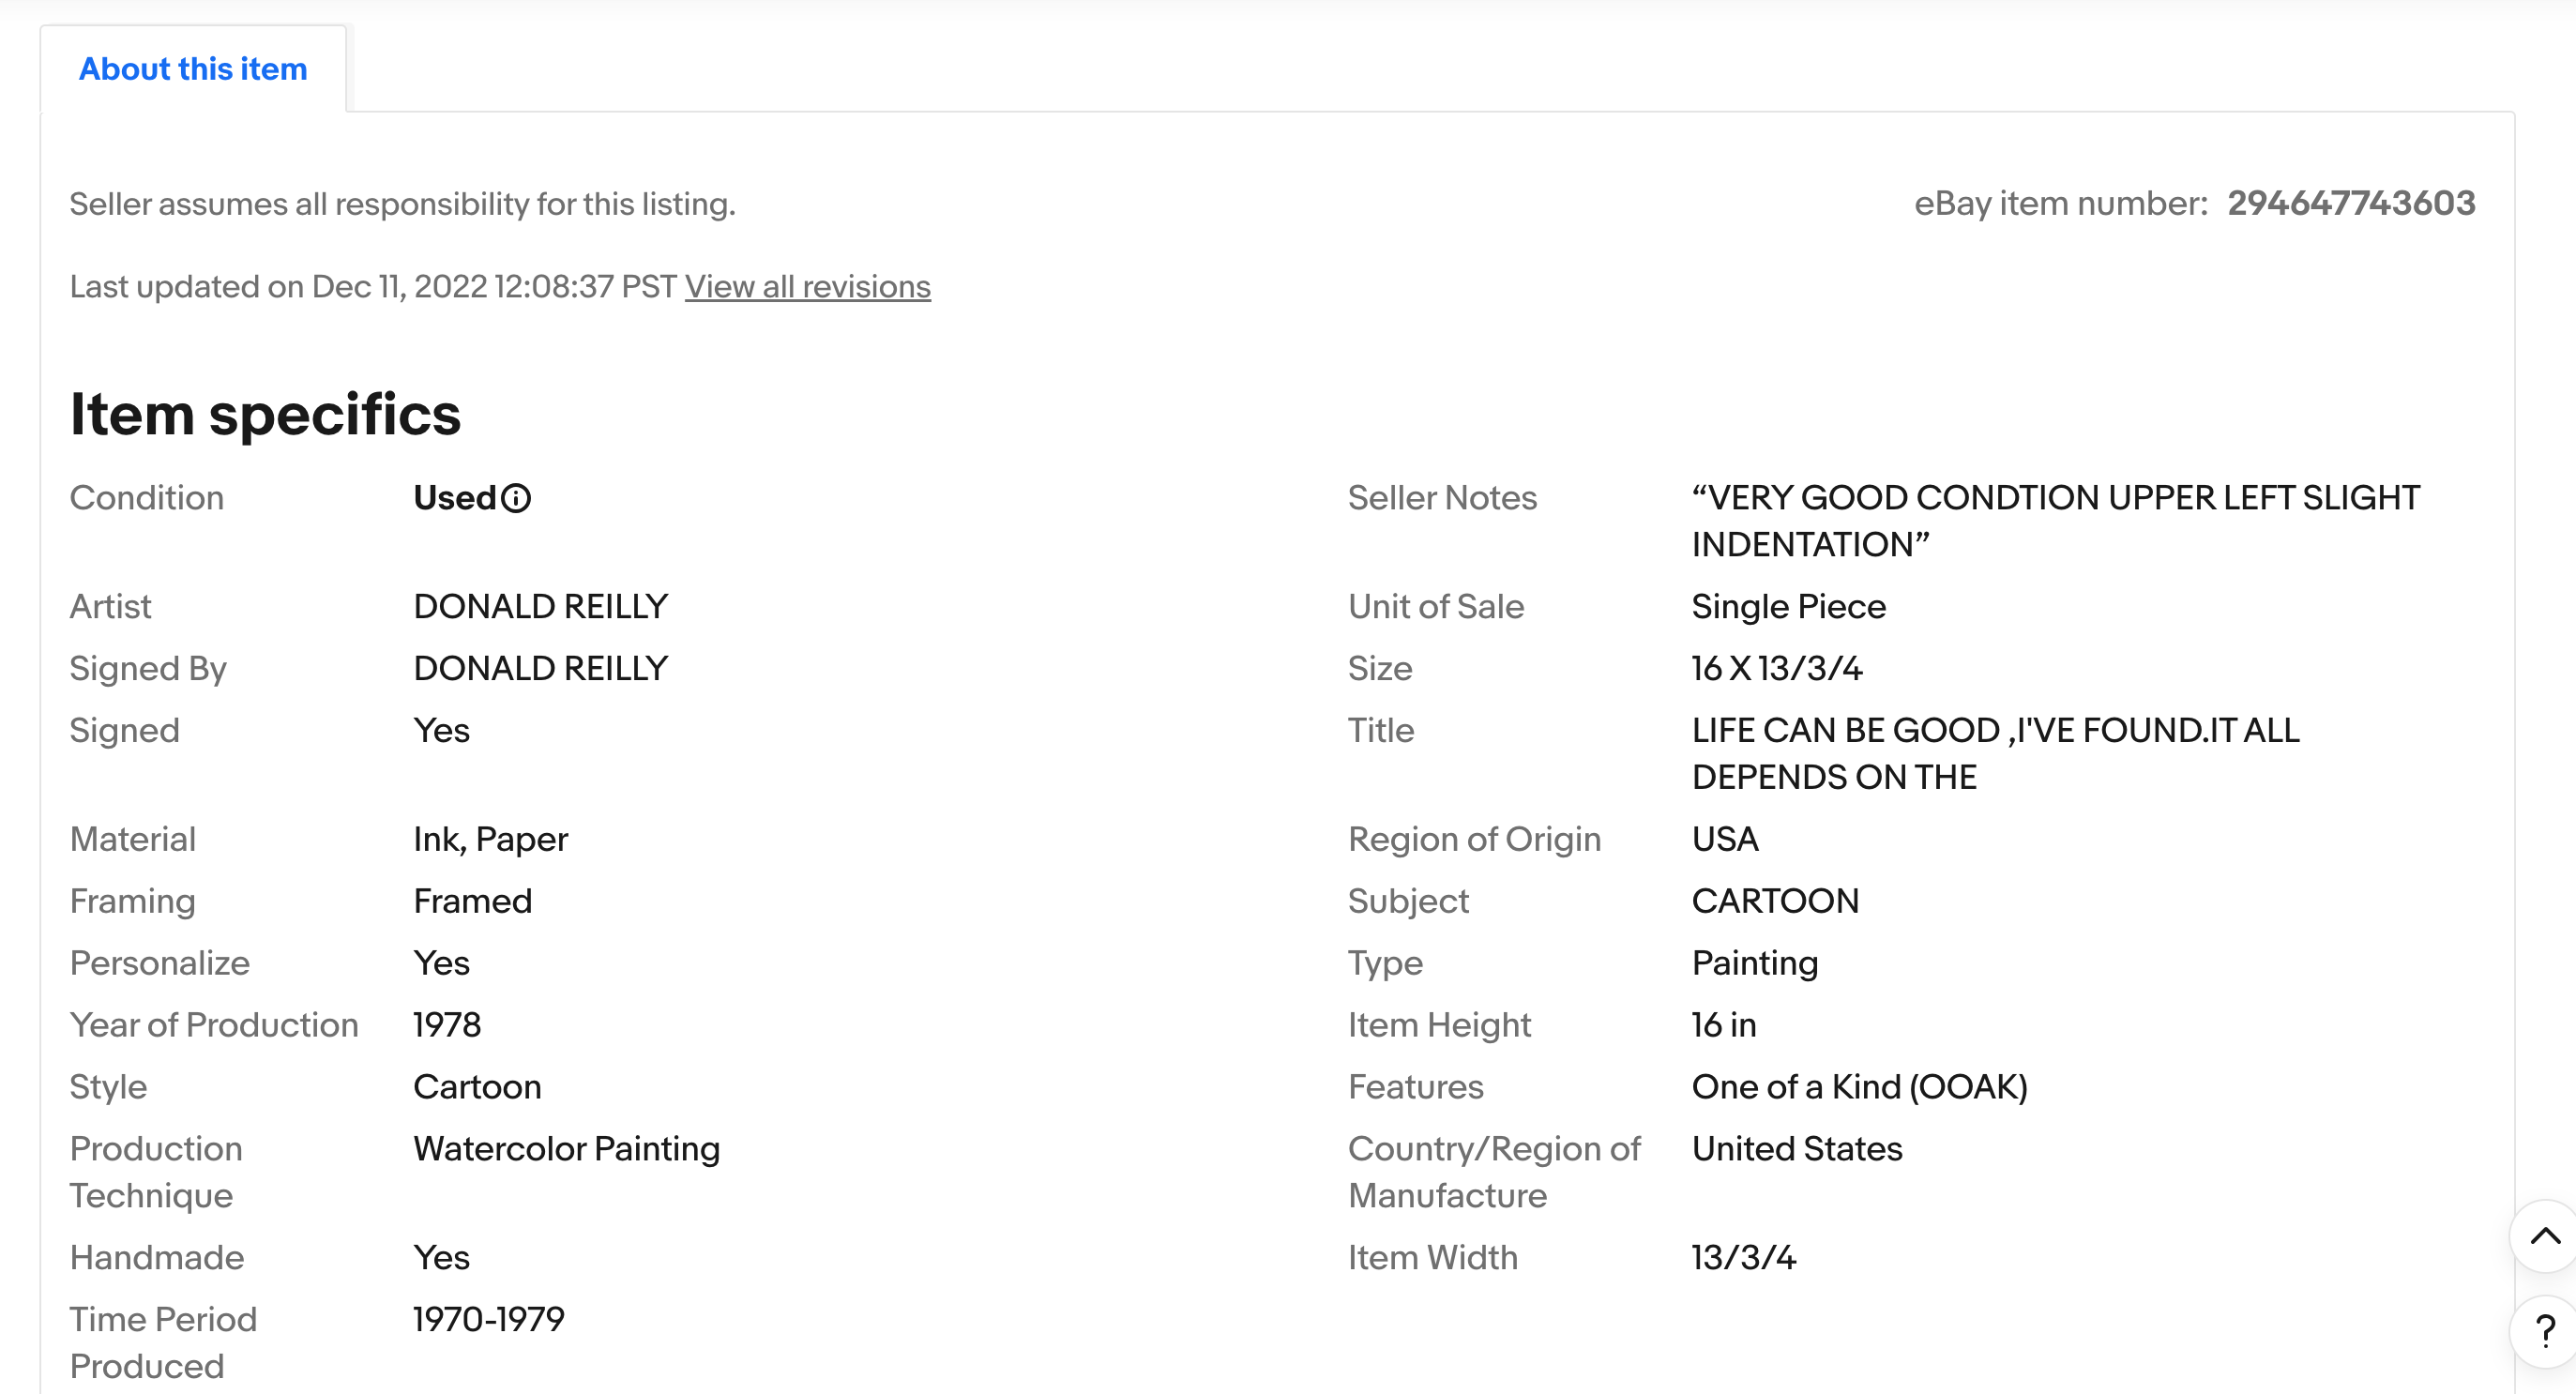Screen dimensions: 2576x1394
Task: Click the Year of Production value 1978
Action: coord(447,1025)
